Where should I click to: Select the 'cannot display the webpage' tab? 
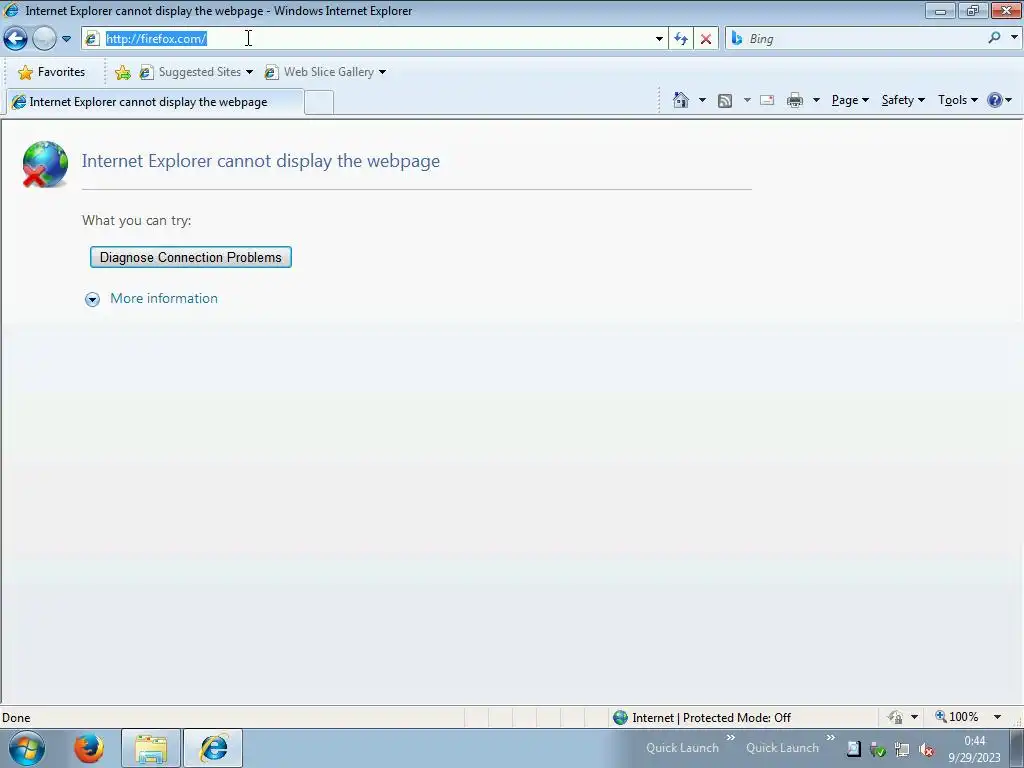154,102
